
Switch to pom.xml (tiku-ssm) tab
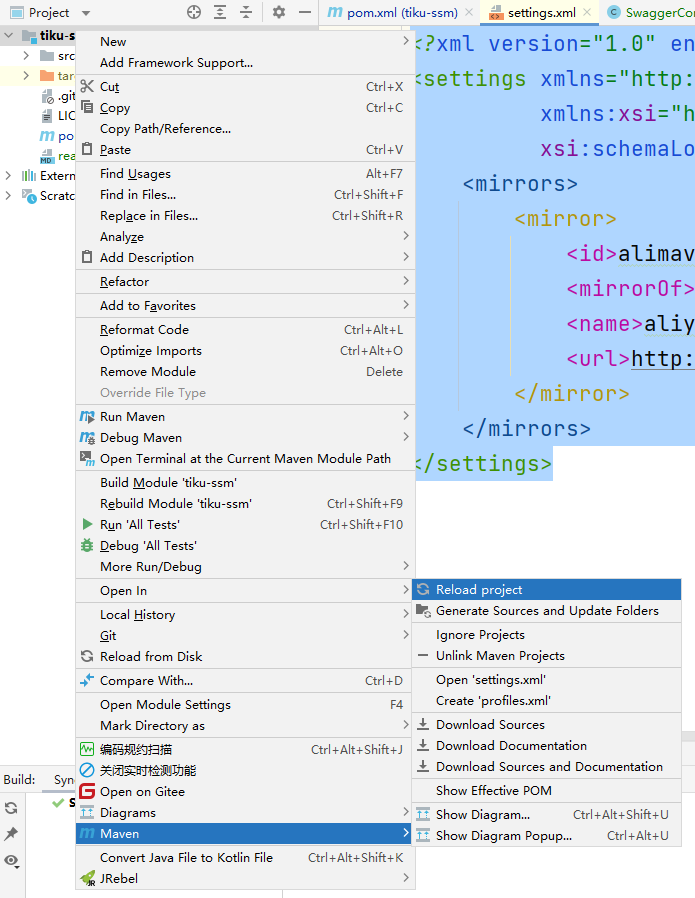point(402,13)
